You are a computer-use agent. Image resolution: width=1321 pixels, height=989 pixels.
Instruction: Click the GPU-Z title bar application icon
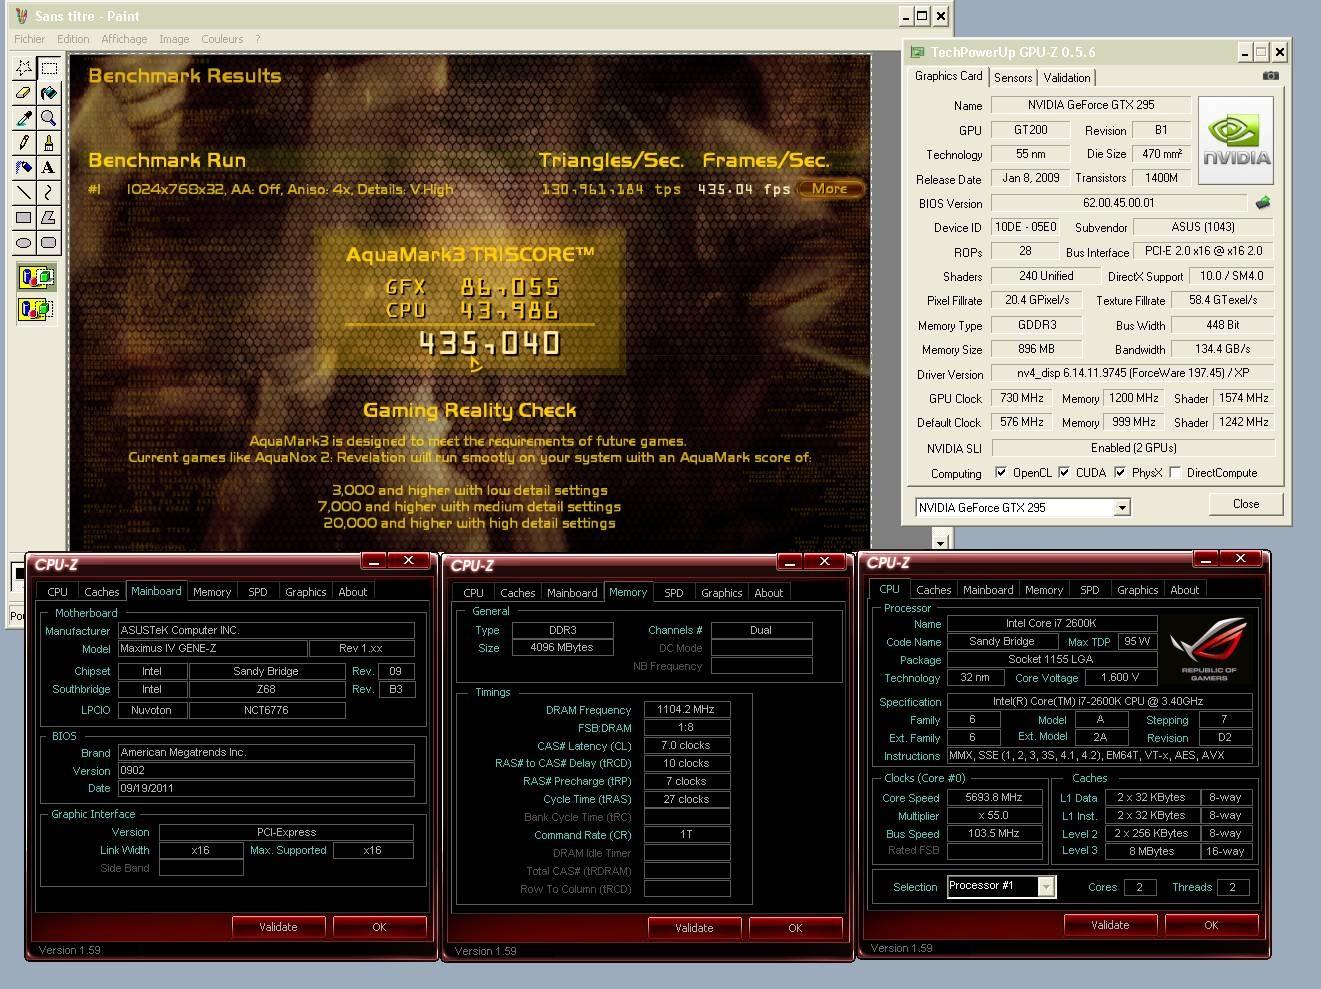tap(917, 52)
